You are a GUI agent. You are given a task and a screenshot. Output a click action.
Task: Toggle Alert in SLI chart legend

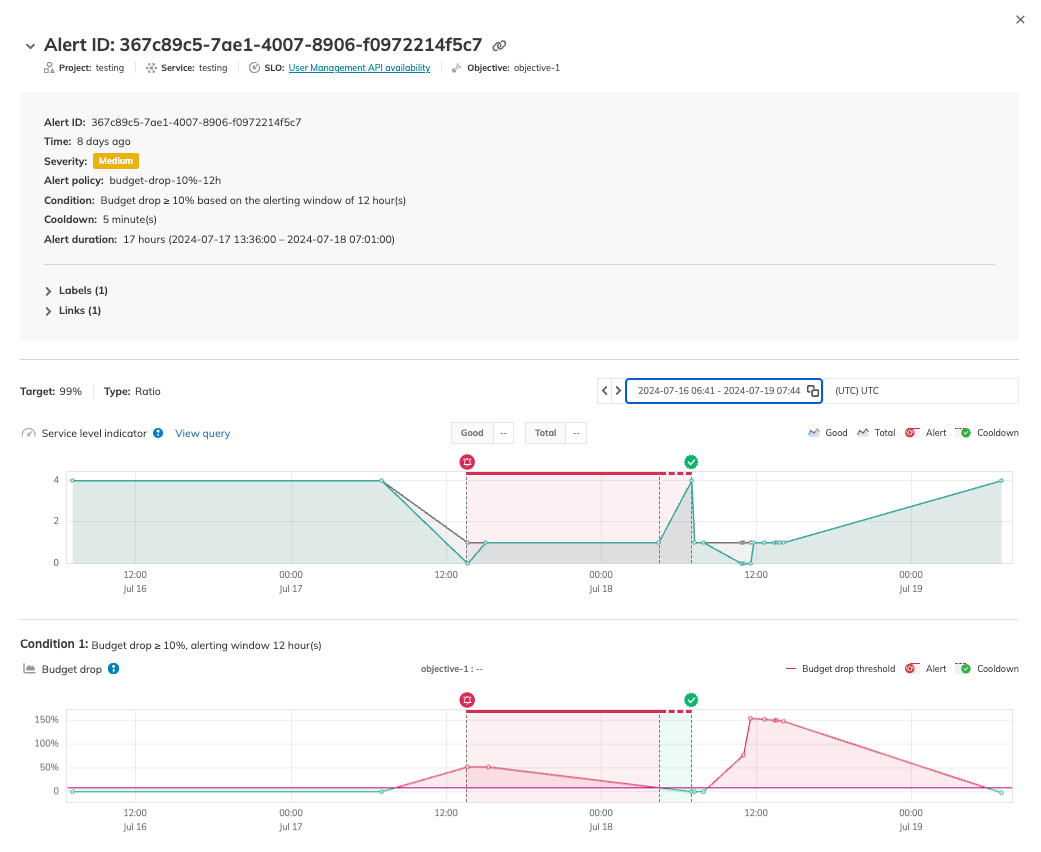pos(925,433)
